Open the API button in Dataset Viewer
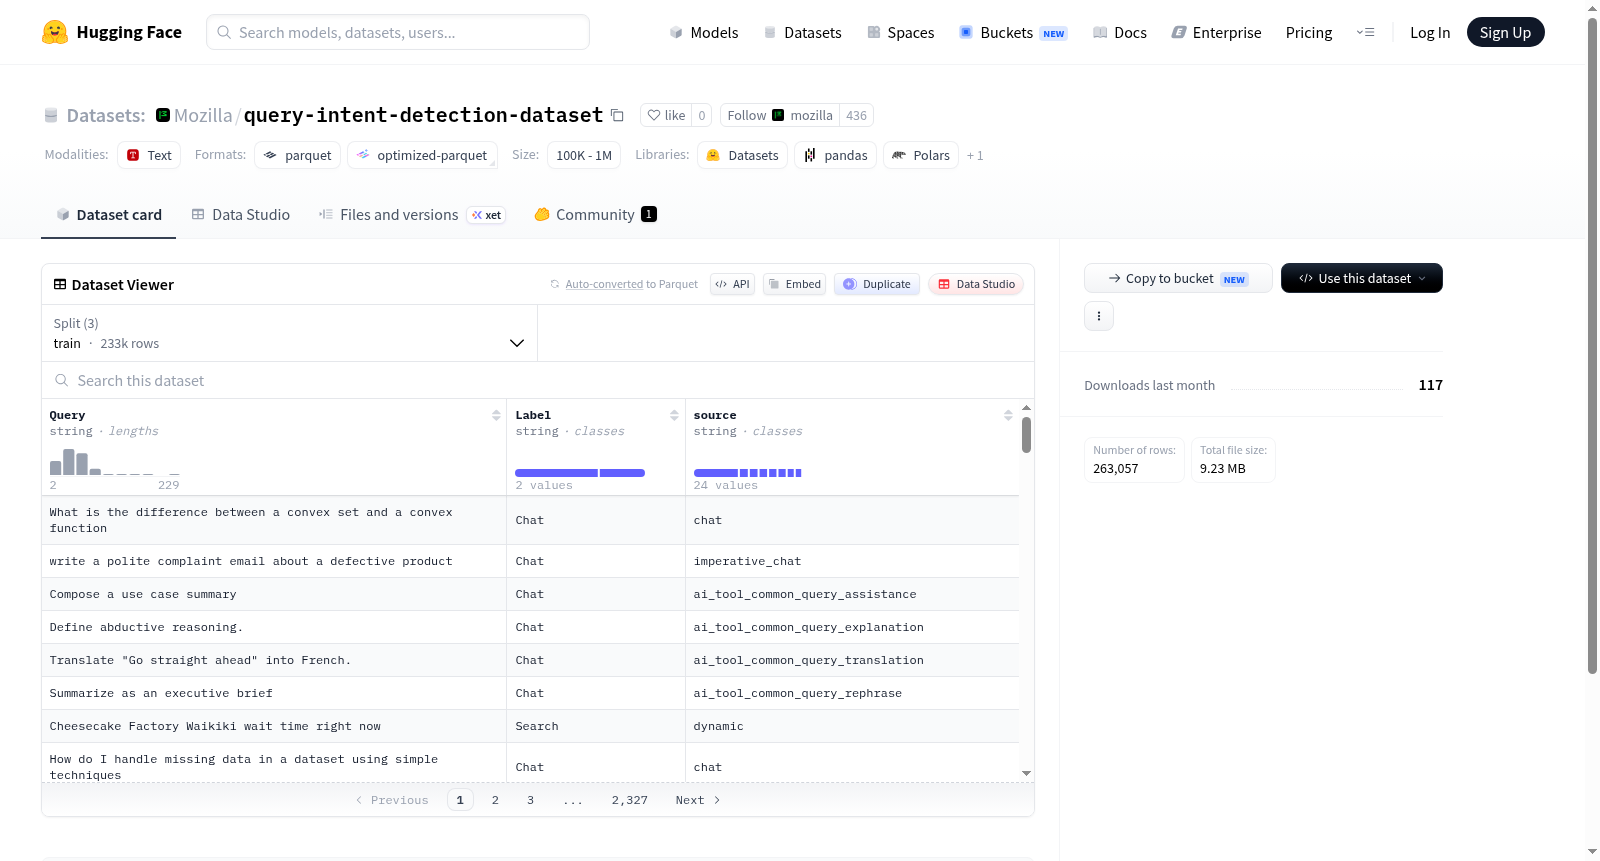1600x861 pixels. click(733, 284)
